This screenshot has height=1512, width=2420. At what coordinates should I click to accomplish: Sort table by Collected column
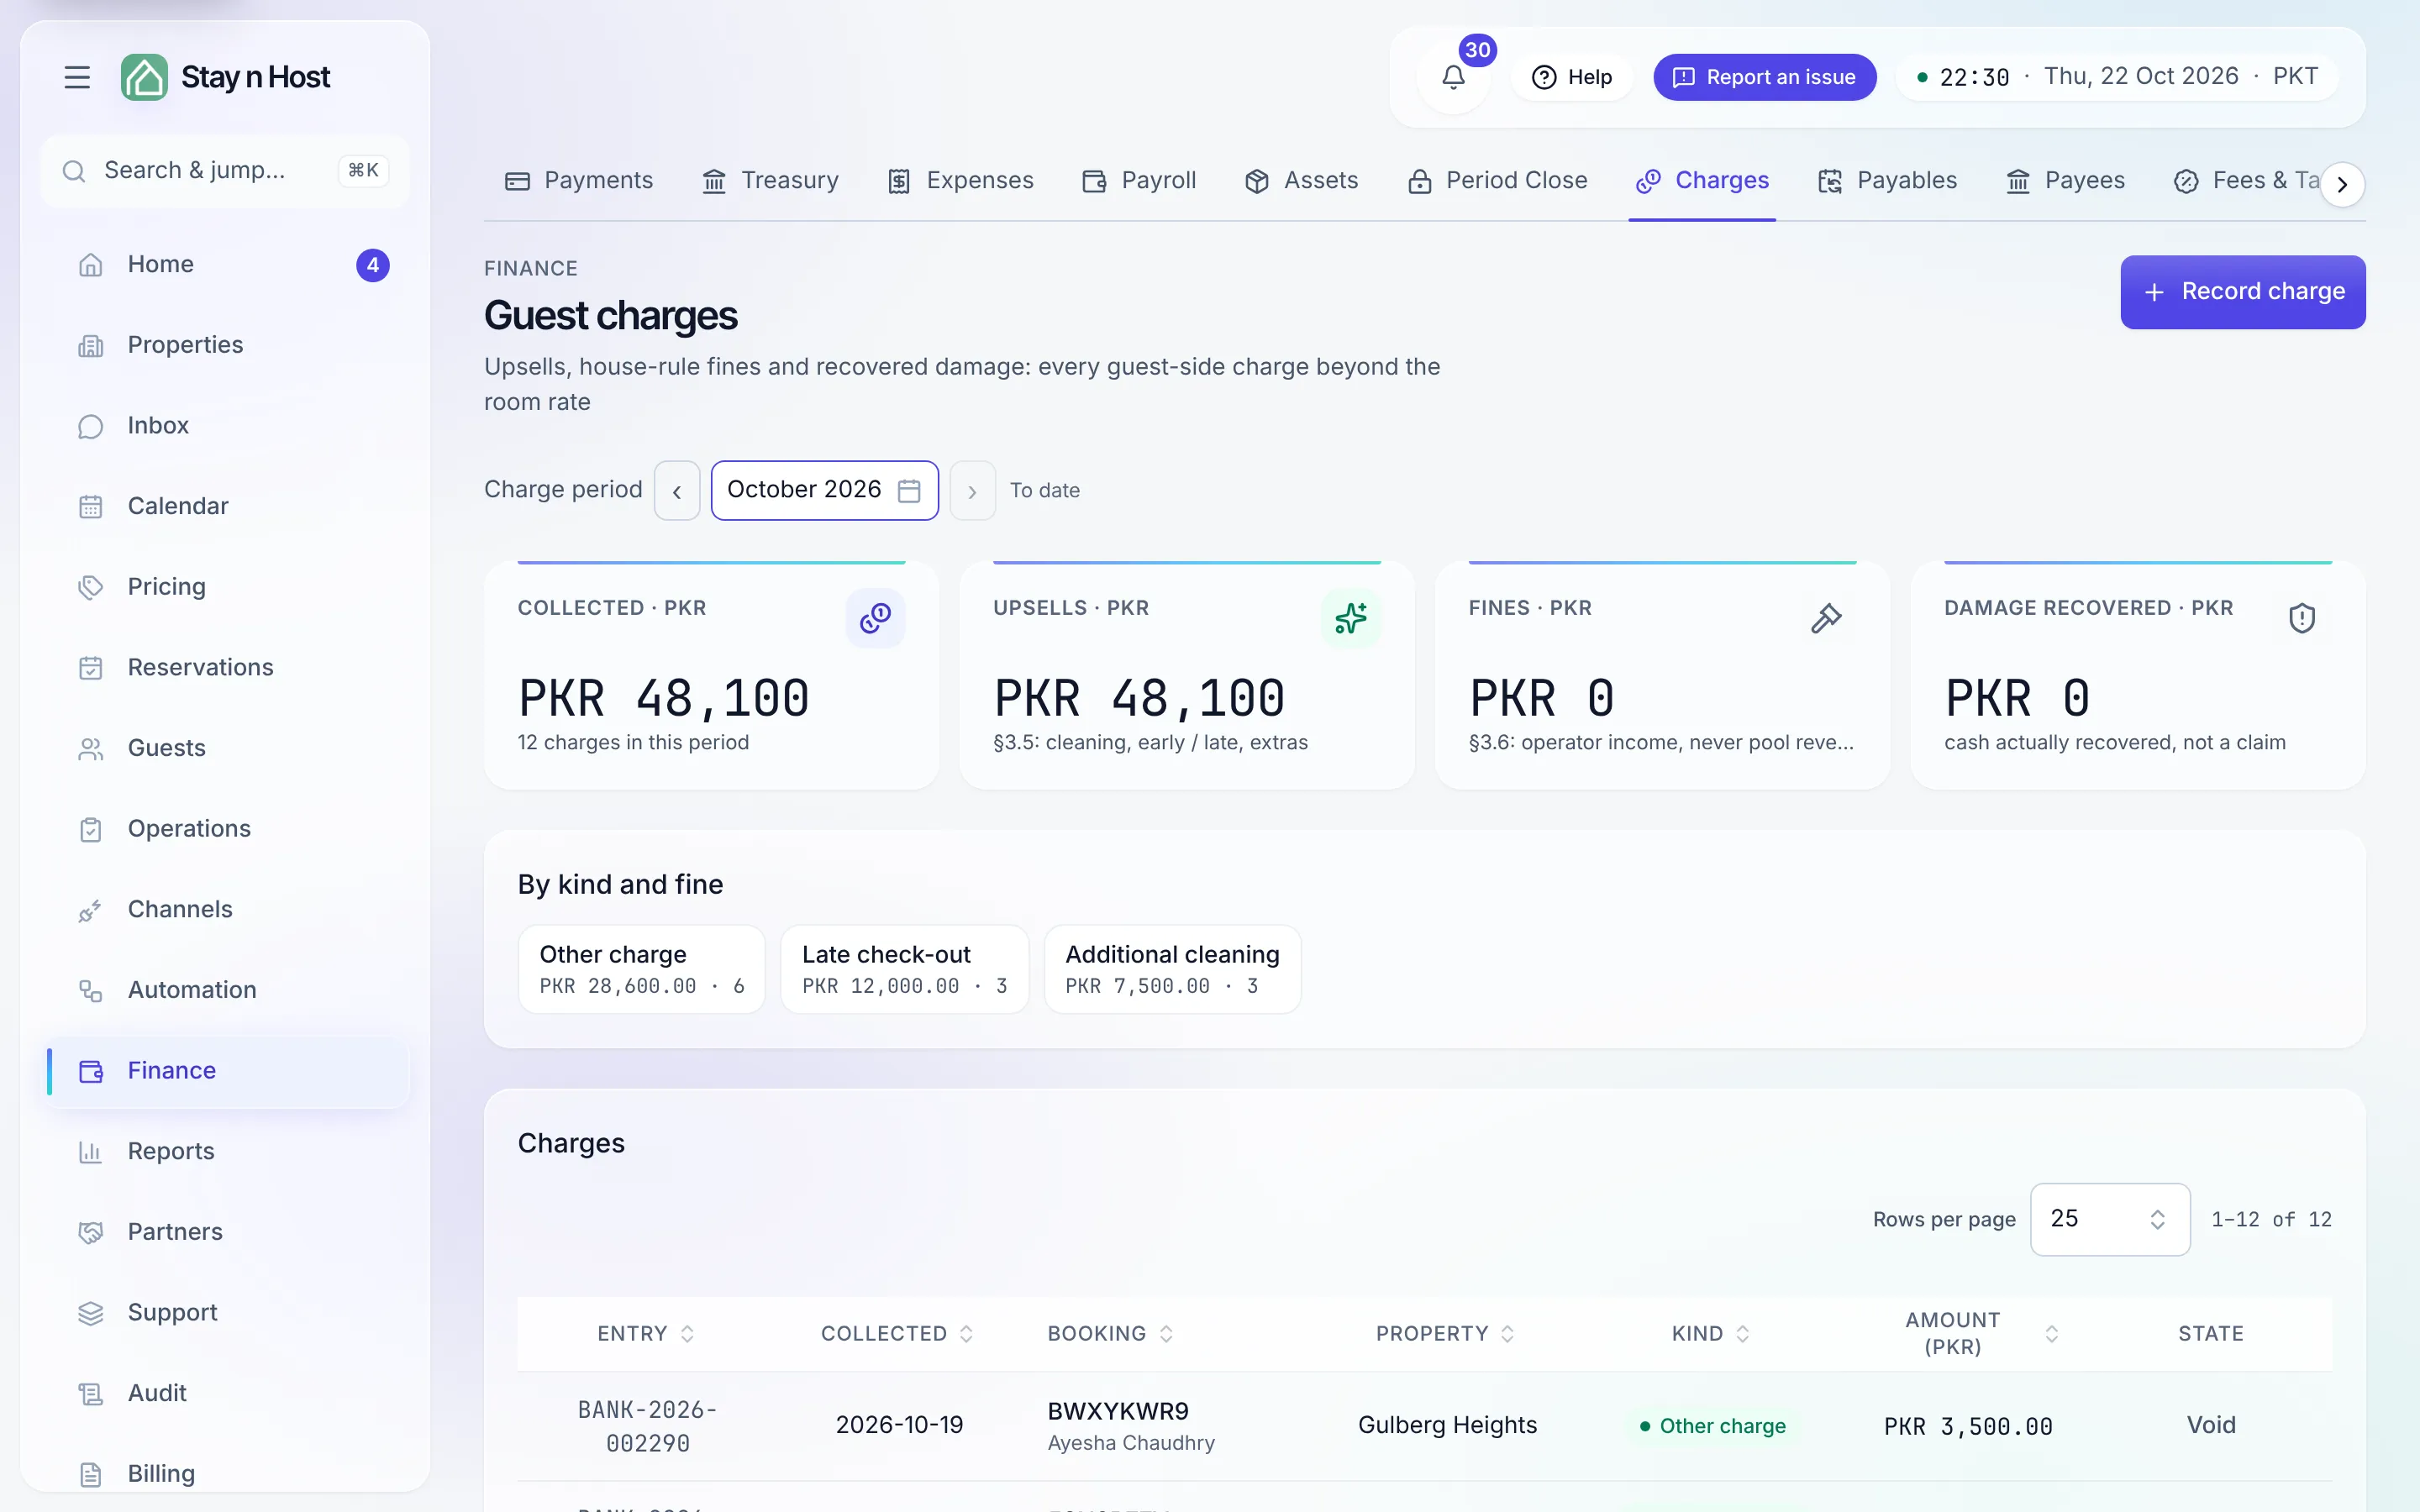point(897,1334)
